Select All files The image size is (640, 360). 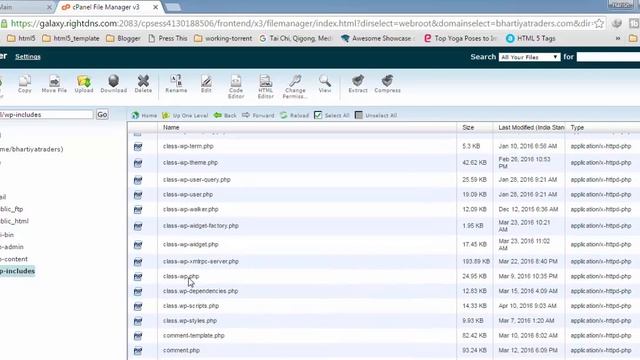pos(331,116)
